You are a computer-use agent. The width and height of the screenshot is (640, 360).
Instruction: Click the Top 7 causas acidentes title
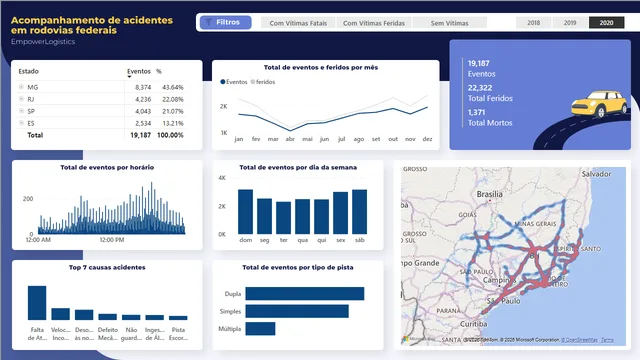coord(107,267)
